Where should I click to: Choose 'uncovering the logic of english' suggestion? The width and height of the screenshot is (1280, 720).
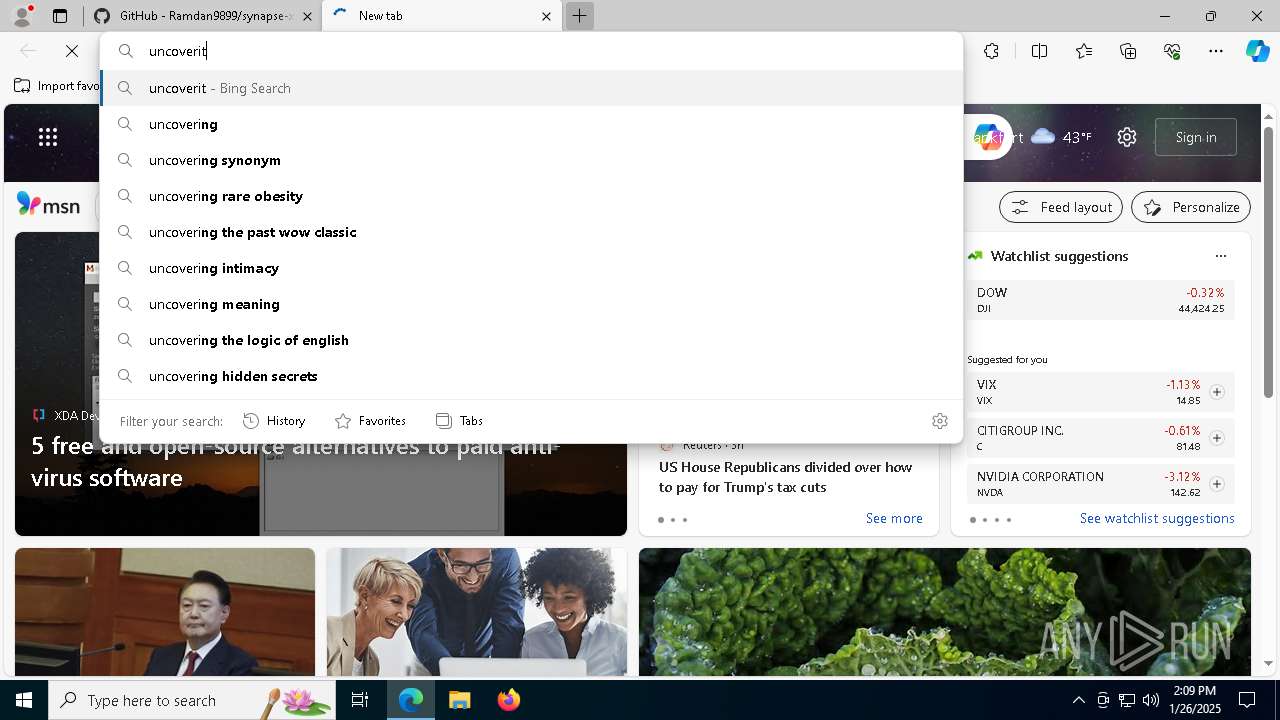(532, 340)
